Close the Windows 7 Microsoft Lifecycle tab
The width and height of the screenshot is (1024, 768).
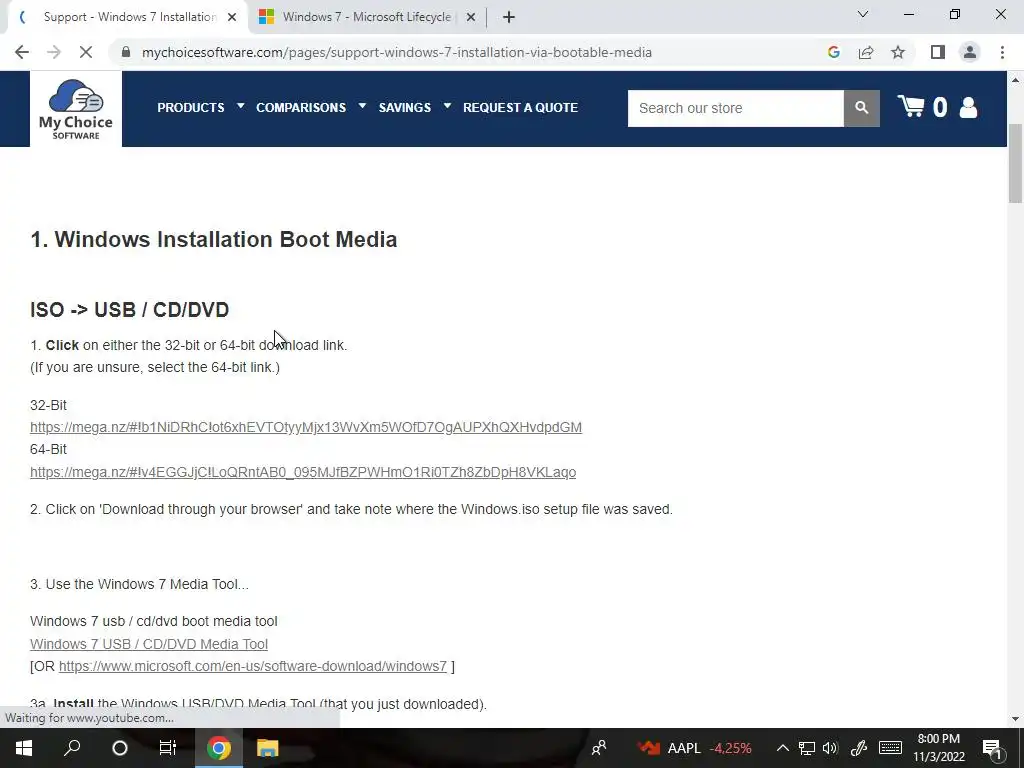point(471,17)
